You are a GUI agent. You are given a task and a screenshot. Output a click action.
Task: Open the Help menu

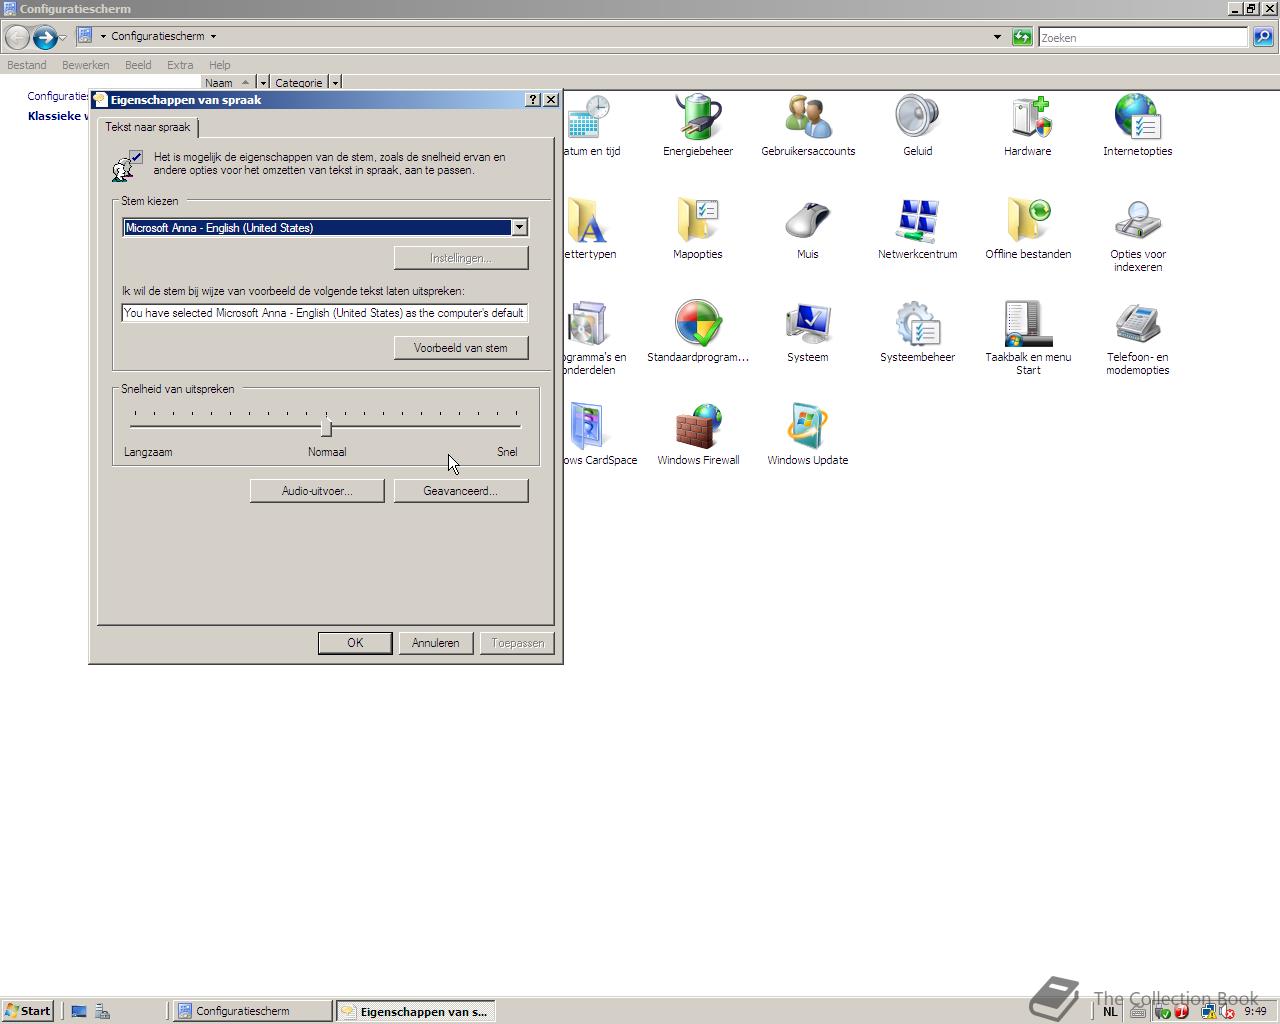[219, 65]
